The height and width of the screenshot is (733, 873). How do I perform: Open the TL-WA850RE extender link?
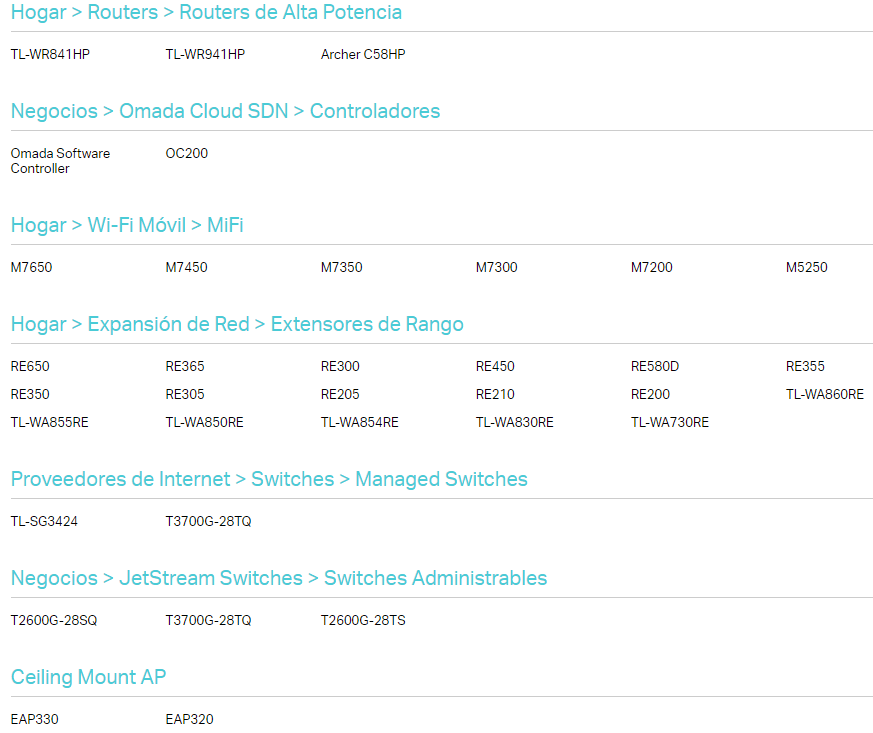coord(204,422)
